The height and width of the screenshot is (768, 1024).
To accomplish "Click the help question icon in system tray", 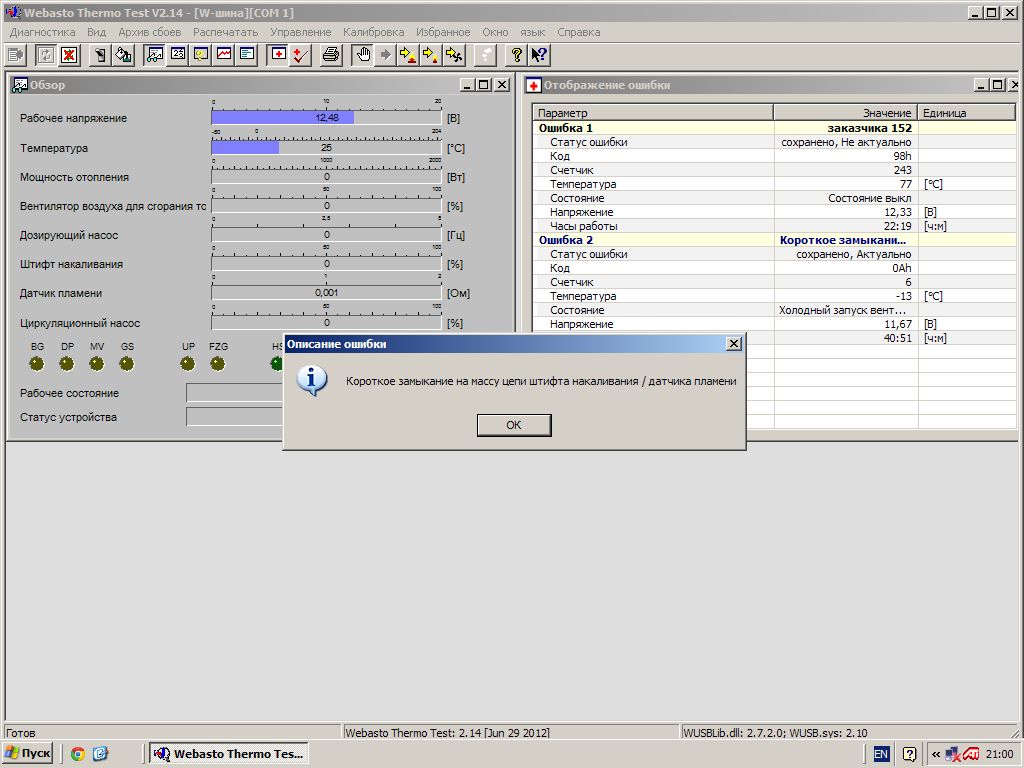I will tap(909, 754).
